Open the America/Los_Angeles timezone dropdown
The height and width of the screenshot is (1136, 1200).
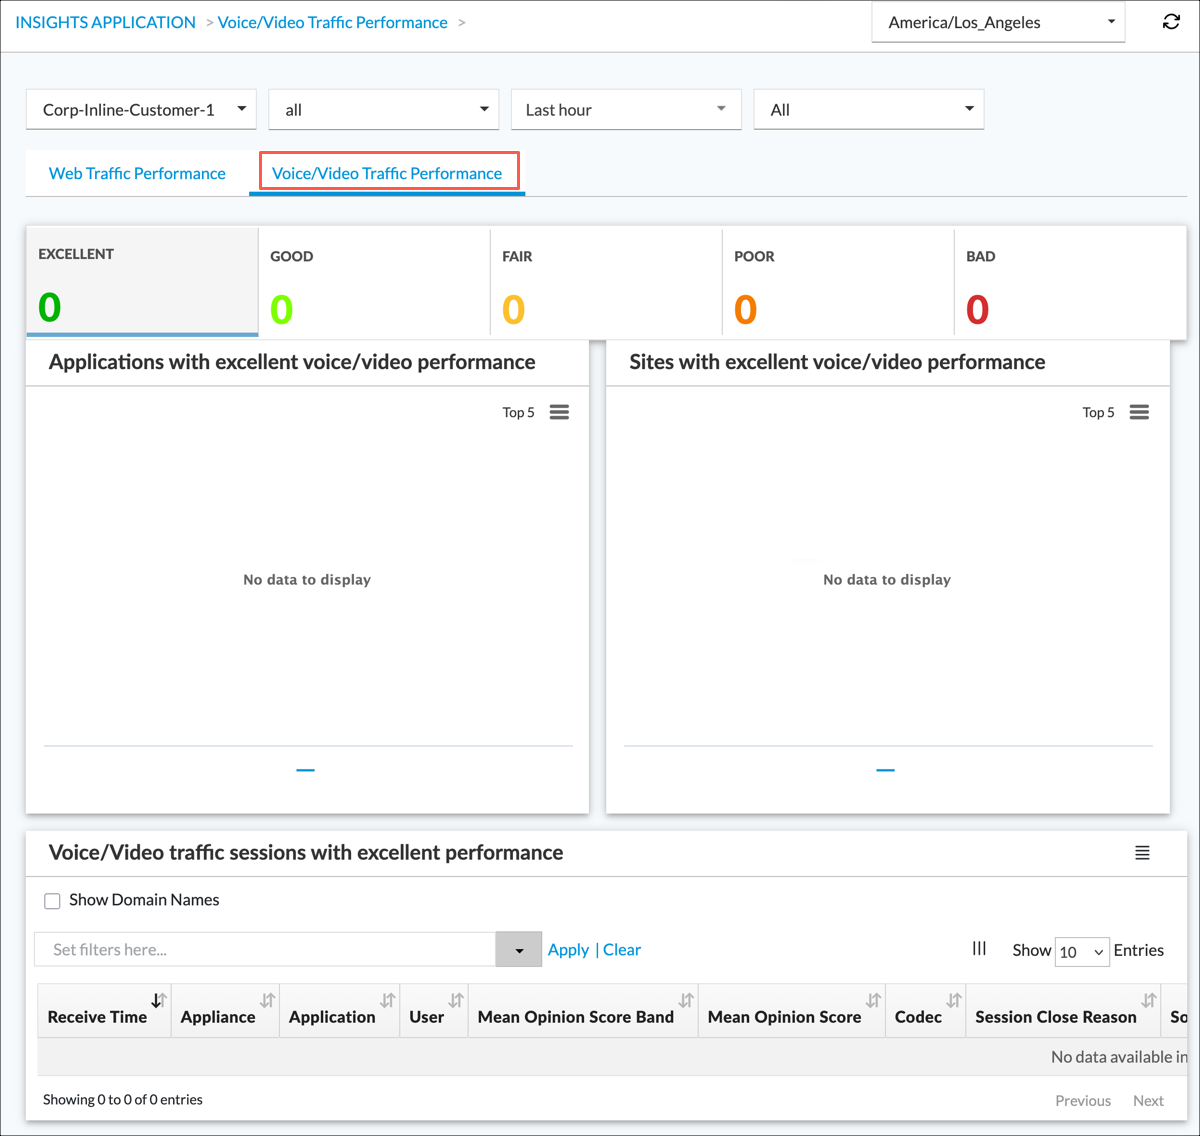click(998, 22)
